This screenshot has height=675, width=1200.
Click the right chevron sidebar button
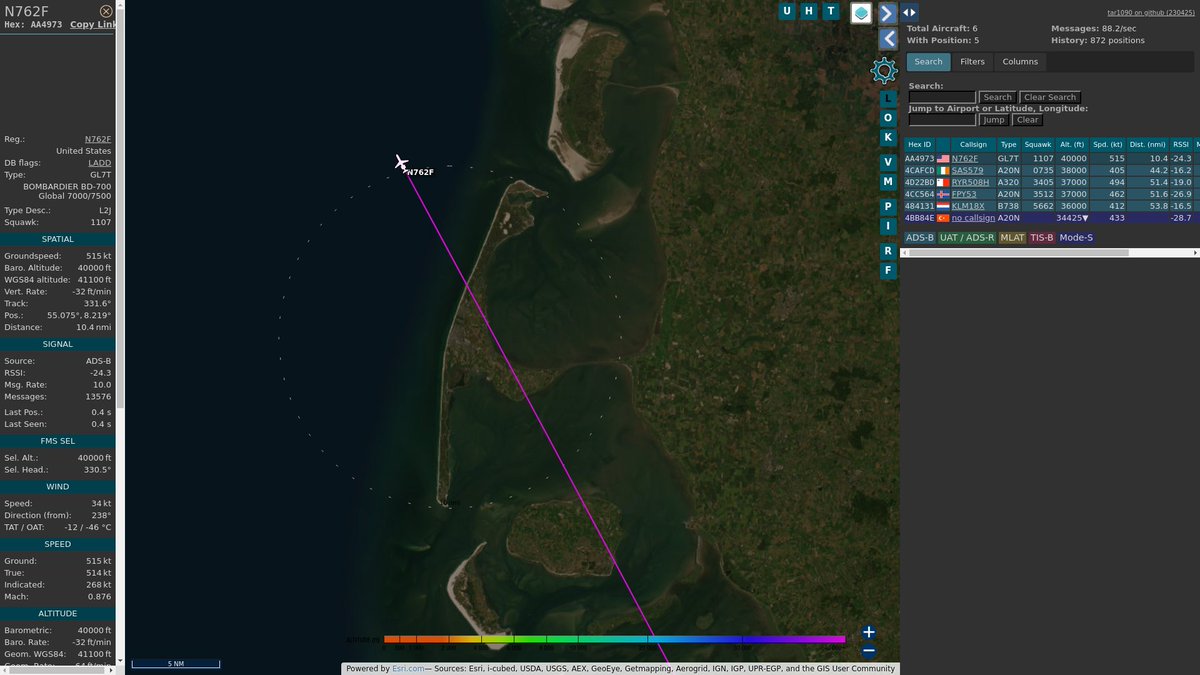click(888, 12)
